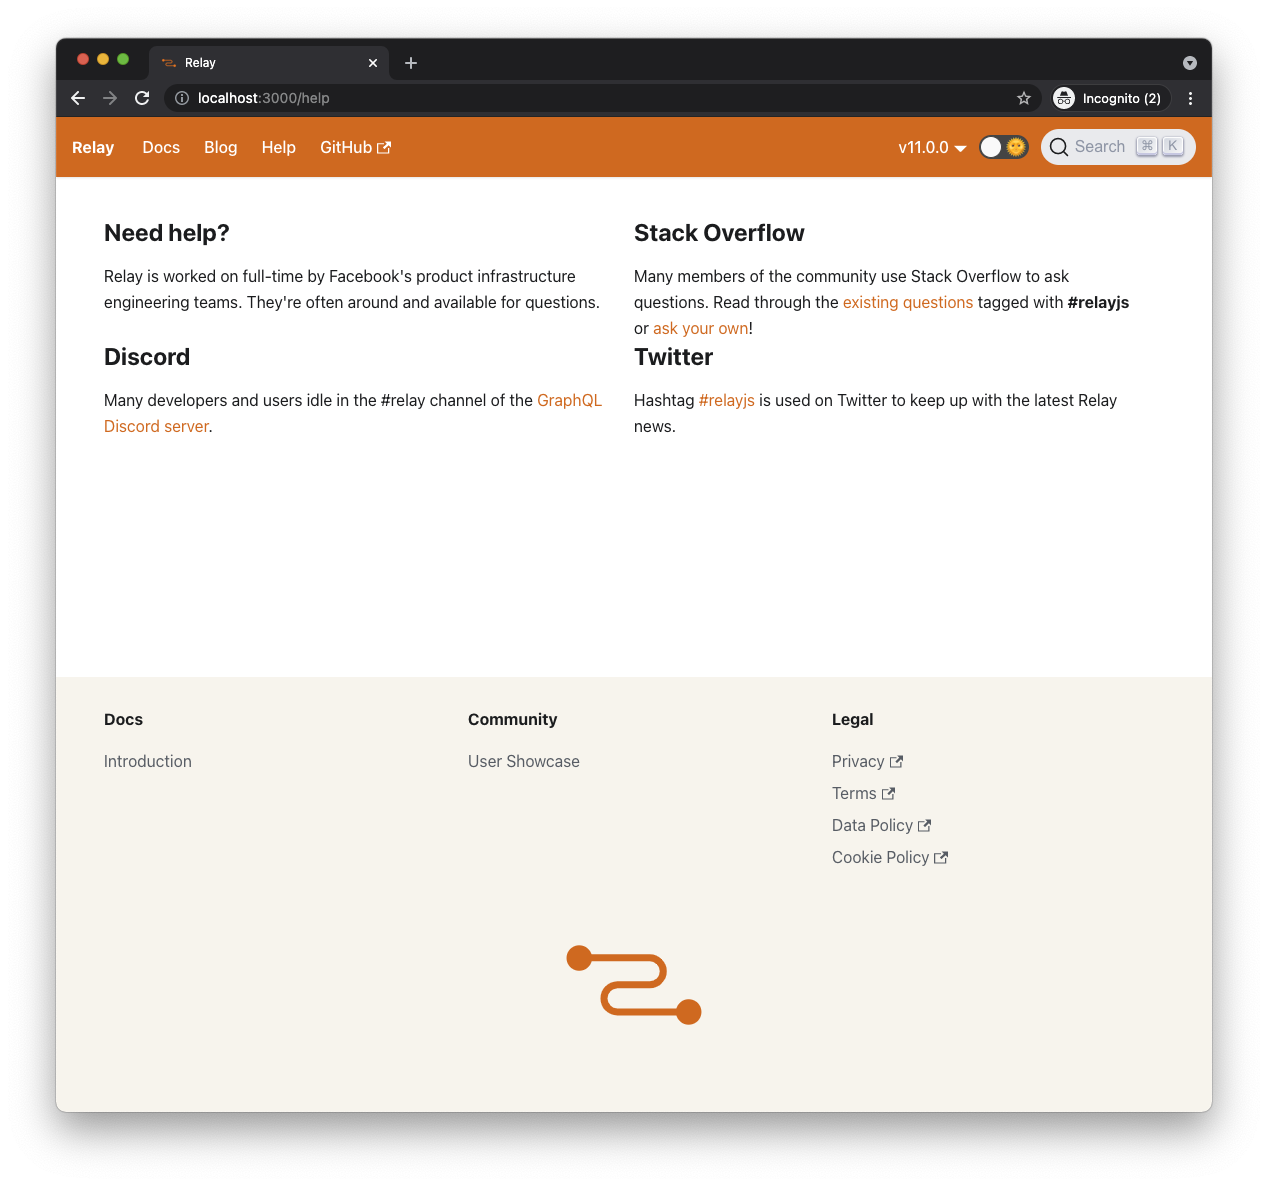Open footer Introduction link

pos(148,761)
